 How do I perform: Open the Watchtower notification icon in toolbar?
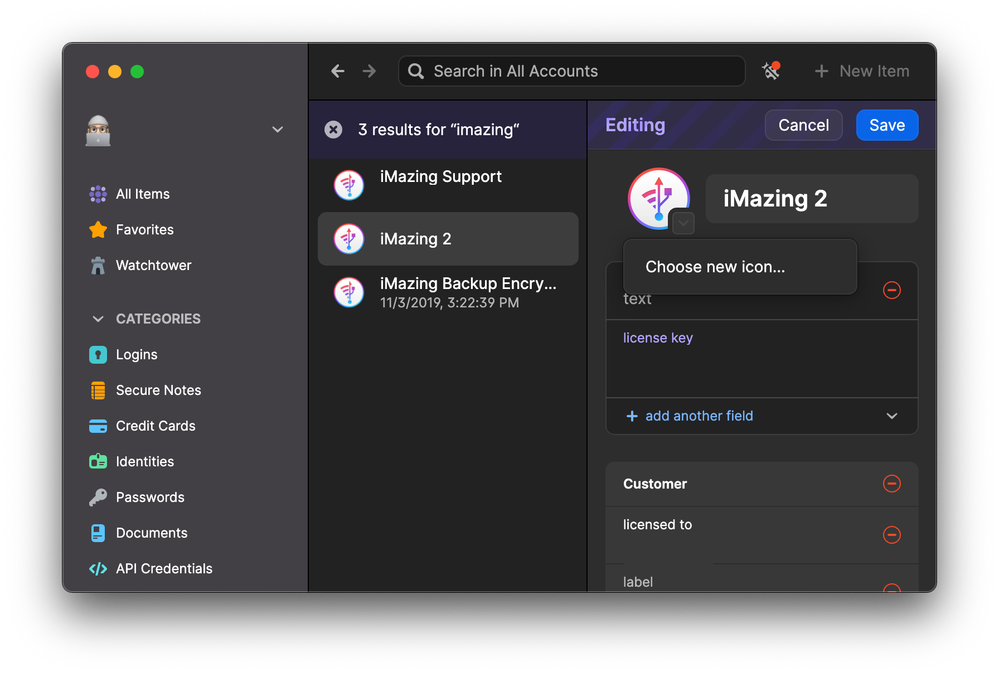tap(771, 71)
